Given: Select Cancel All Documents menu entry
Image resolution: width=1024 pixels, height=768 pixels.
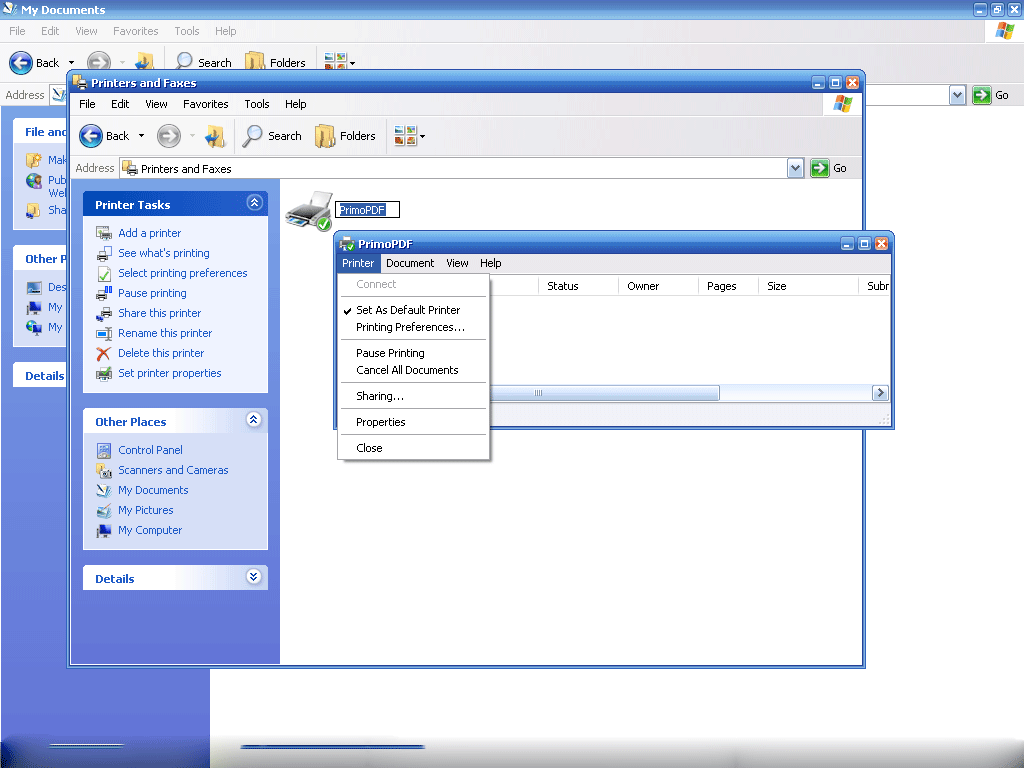Looking at the screenshot, I should pos(413,370).
